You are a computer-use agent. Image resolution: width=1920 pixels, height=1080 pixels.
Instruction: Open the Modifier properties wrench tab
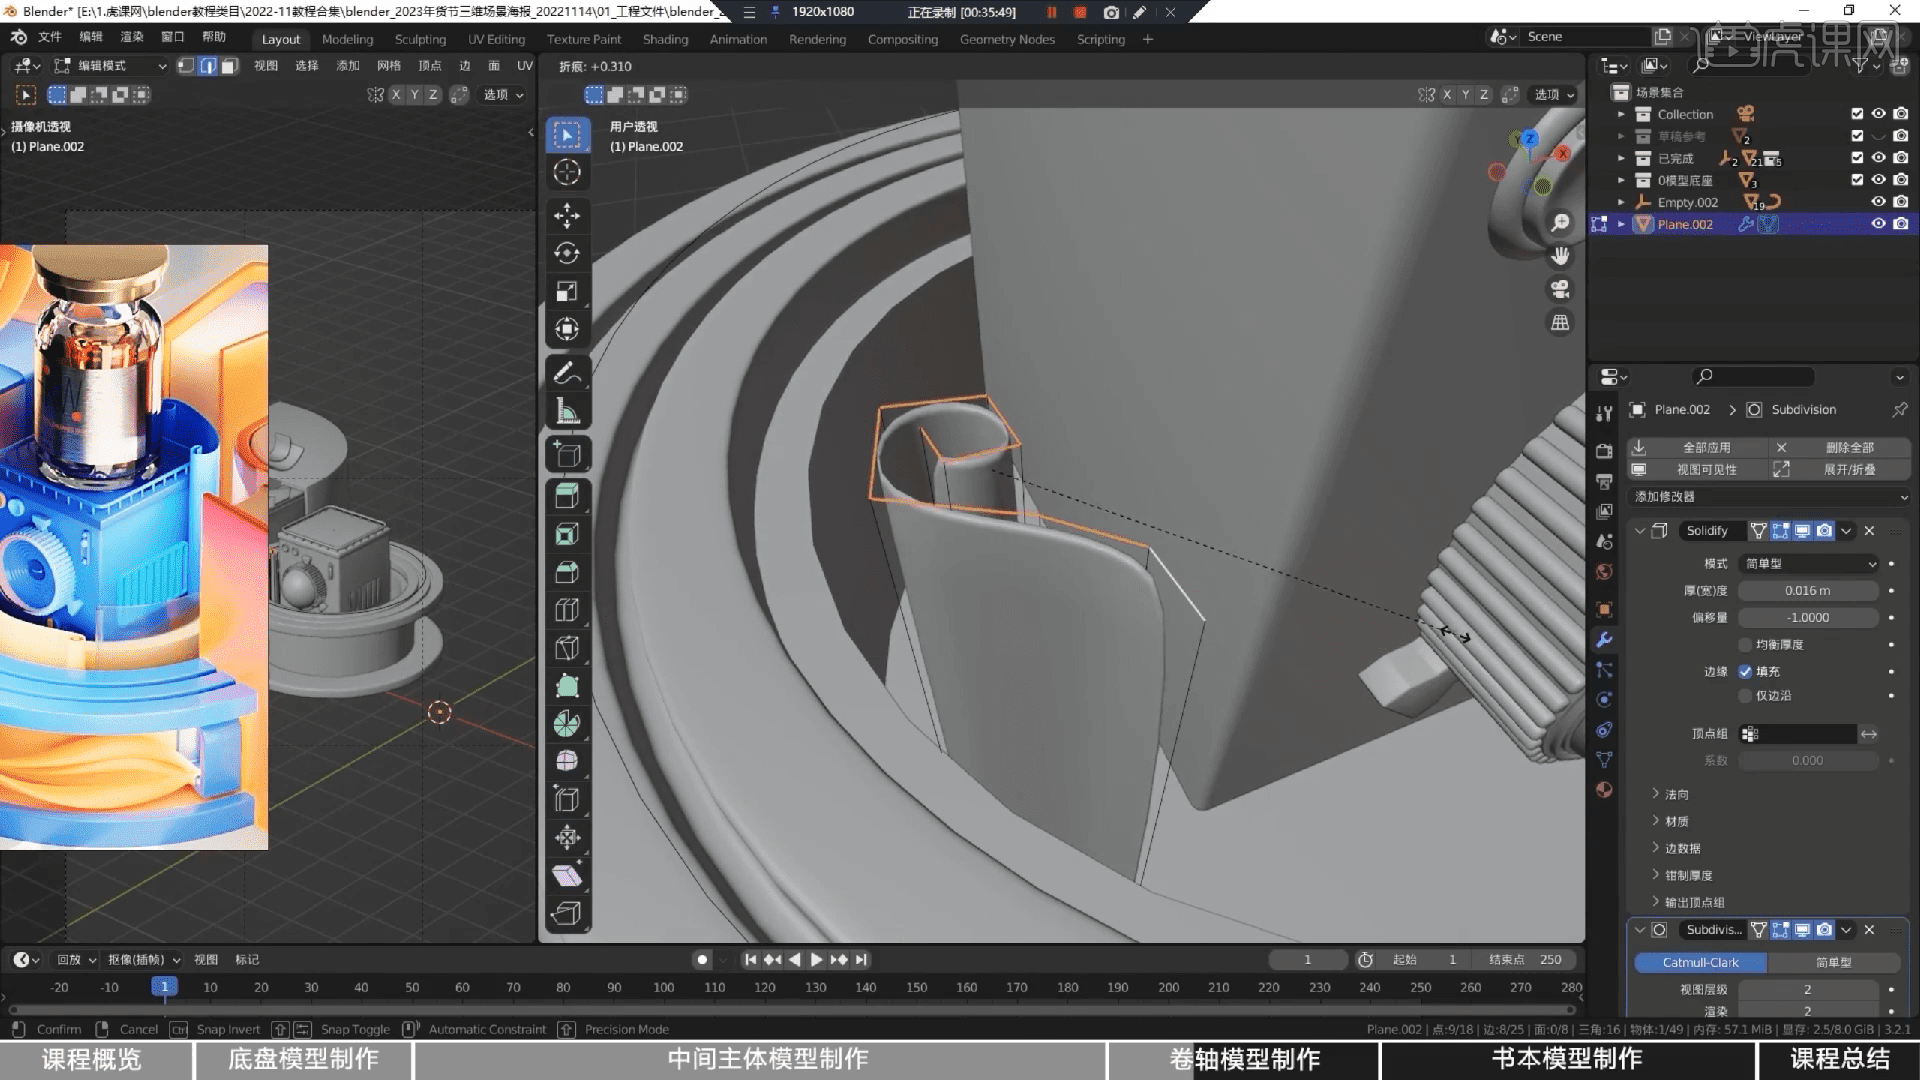(1604, 640)
